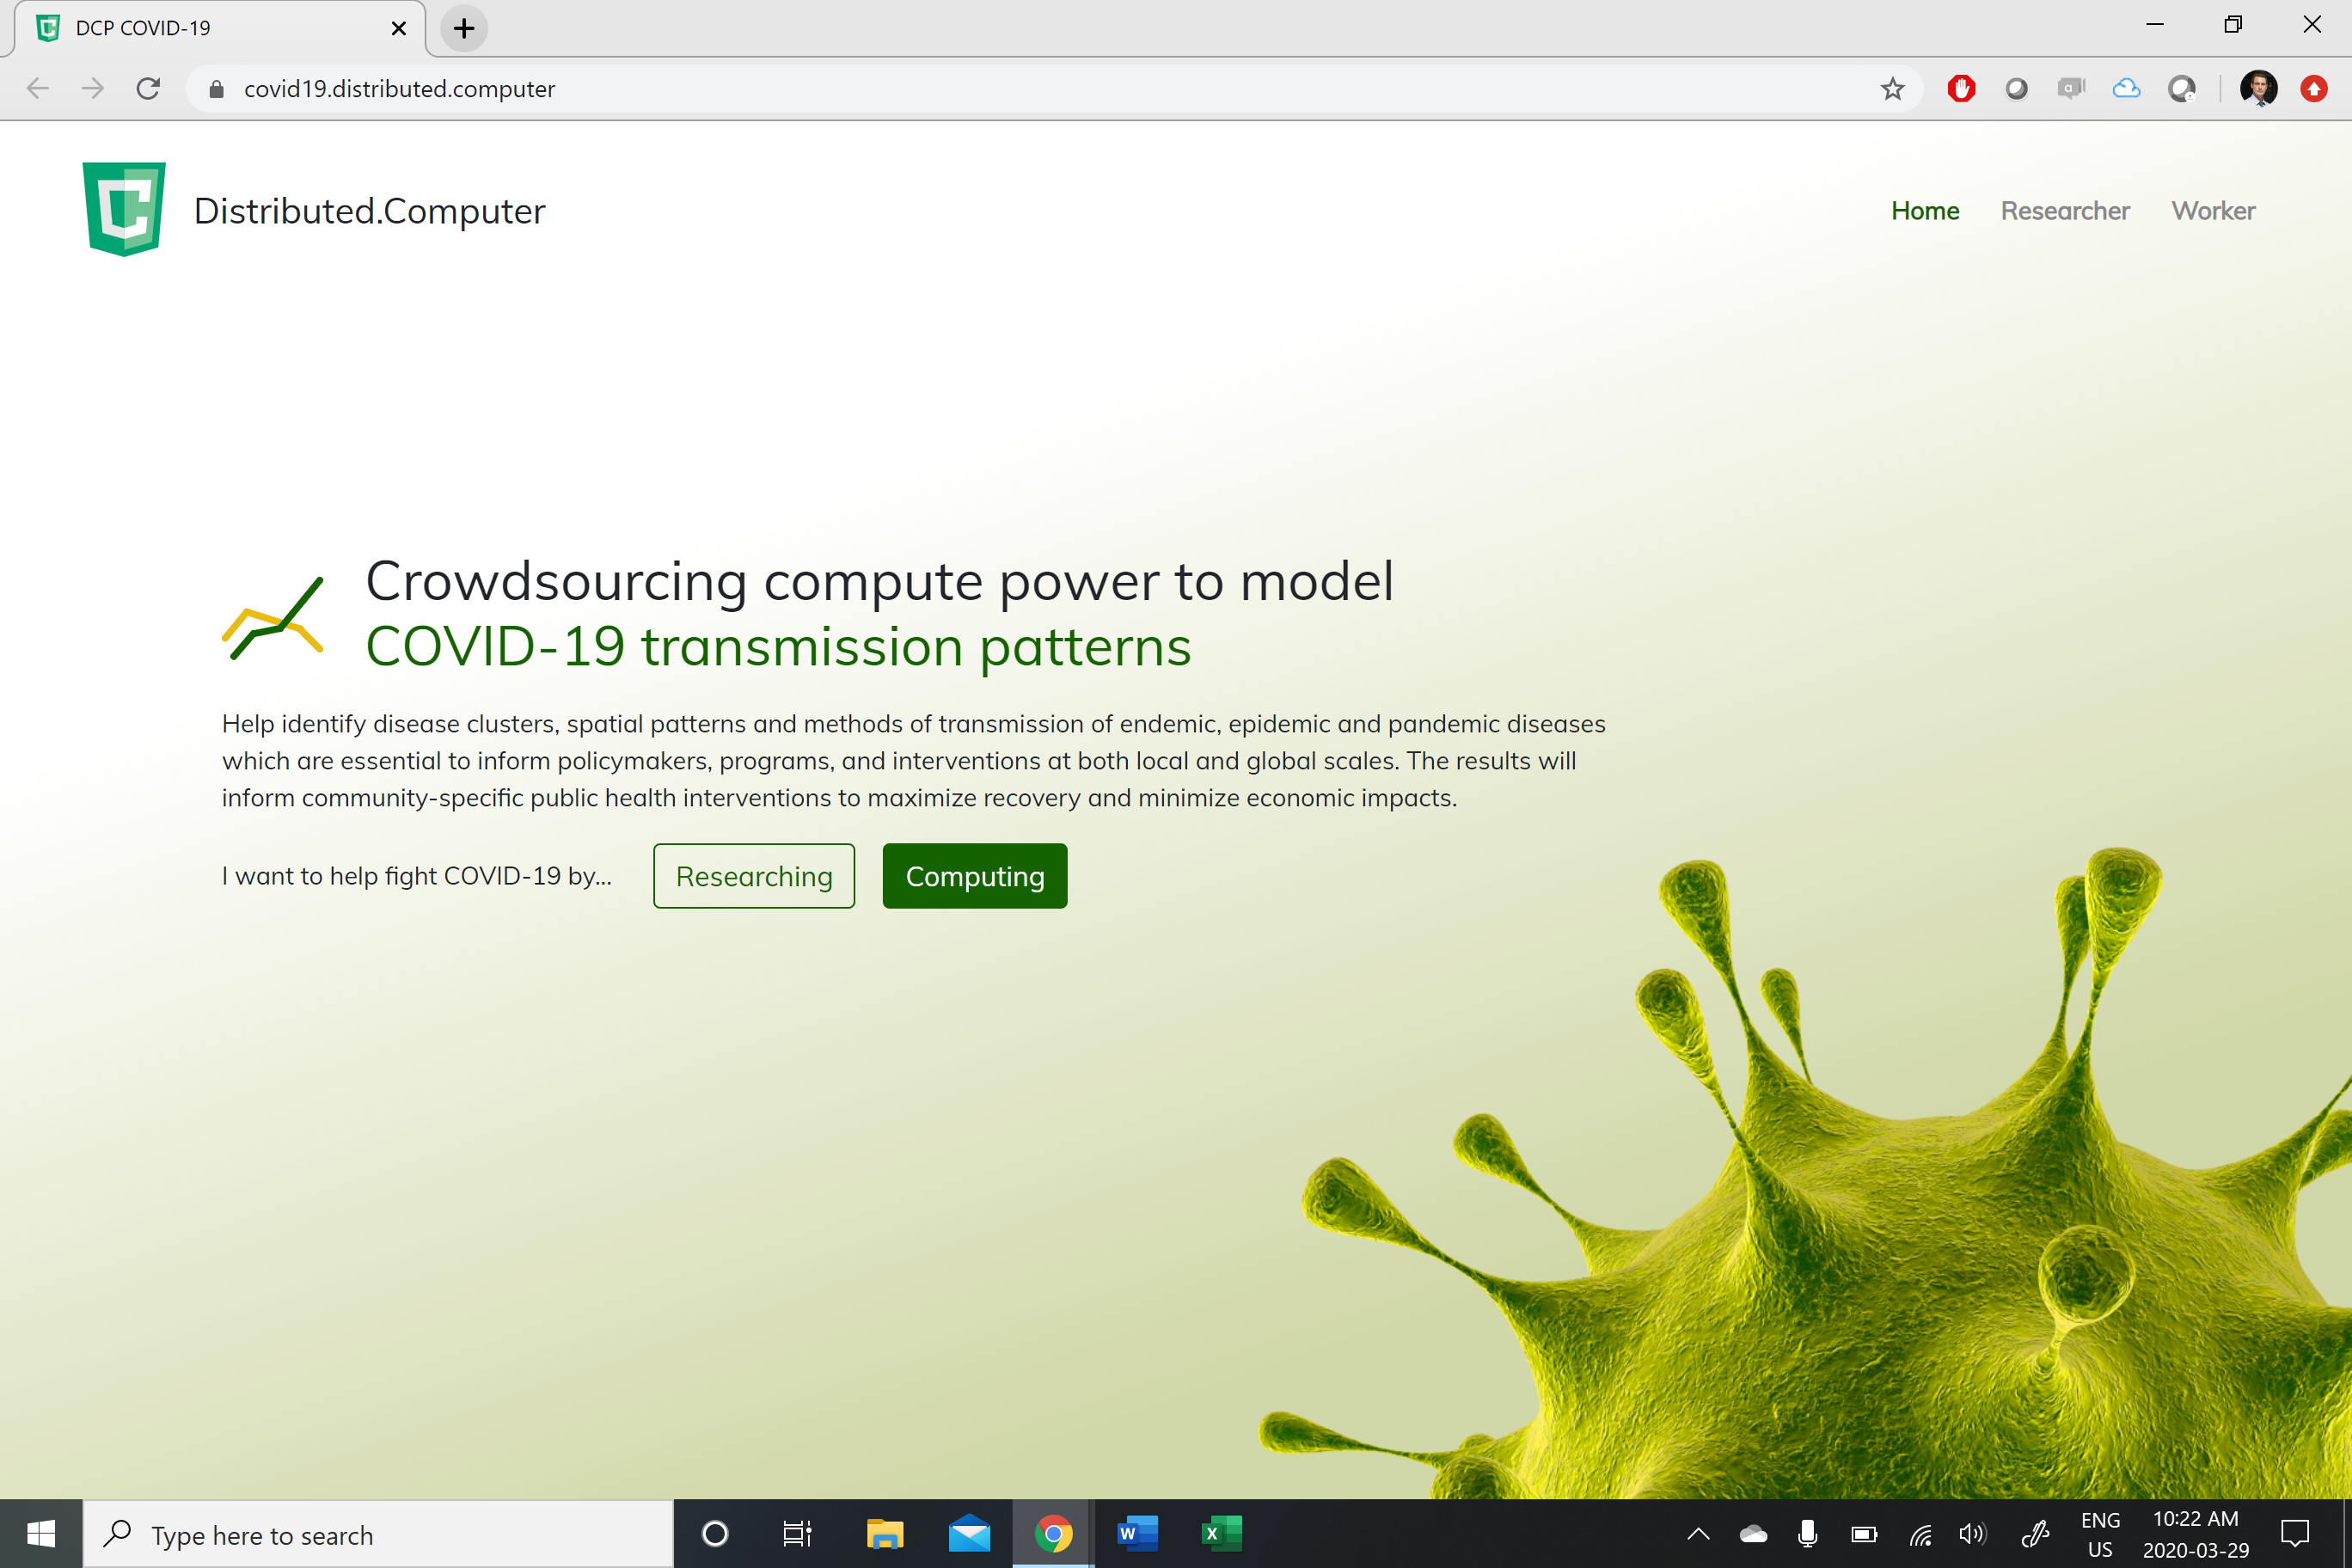This screenshot has width=2352, height=1568.
Task: Open the volume control in the system tray
Action: tap(1972, 1534)
